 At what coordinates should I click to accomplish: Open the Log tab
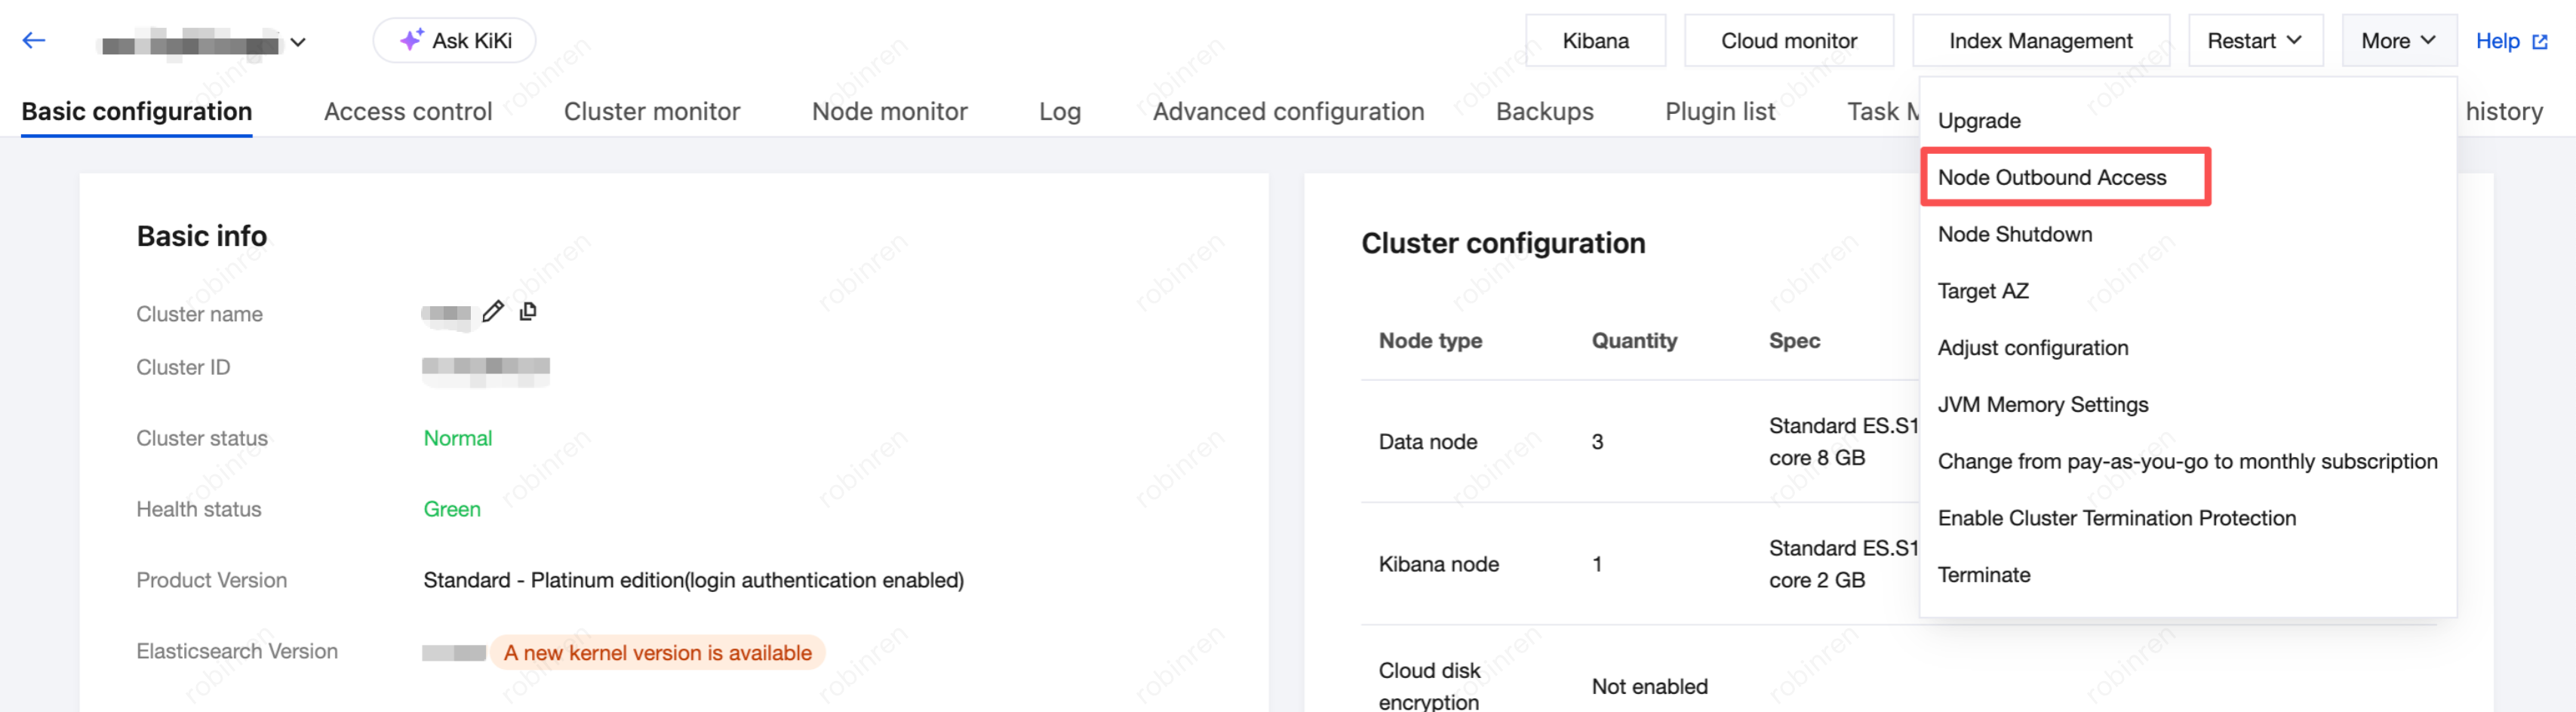[x=1059, y=111]
